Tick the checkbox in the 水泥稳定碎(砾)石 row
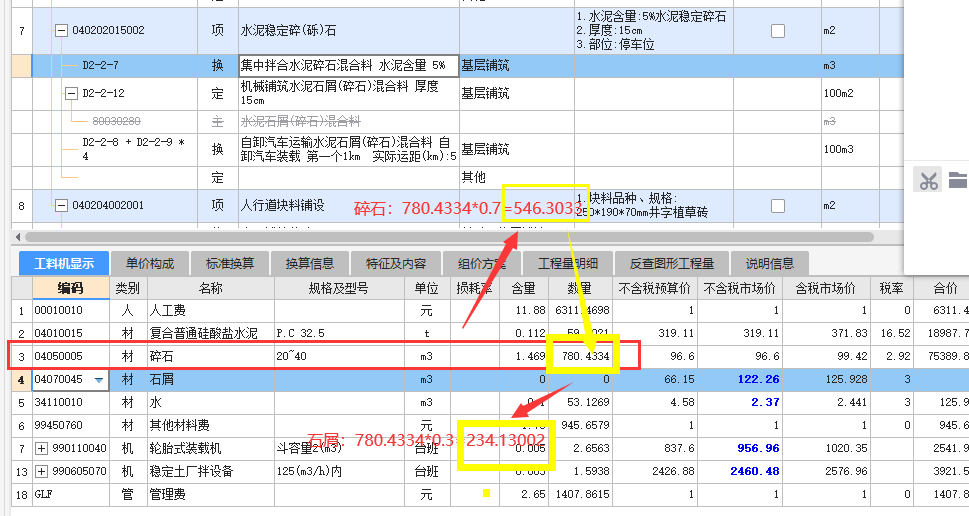This screenshot has width=969, height=516. pos(777,30)
